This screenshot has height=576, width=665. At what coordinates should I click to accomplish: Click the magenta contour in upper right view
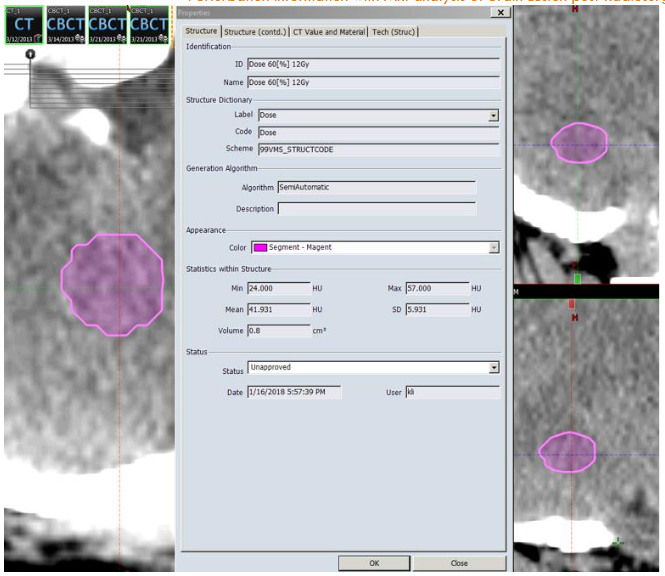(x=579, y=143)
